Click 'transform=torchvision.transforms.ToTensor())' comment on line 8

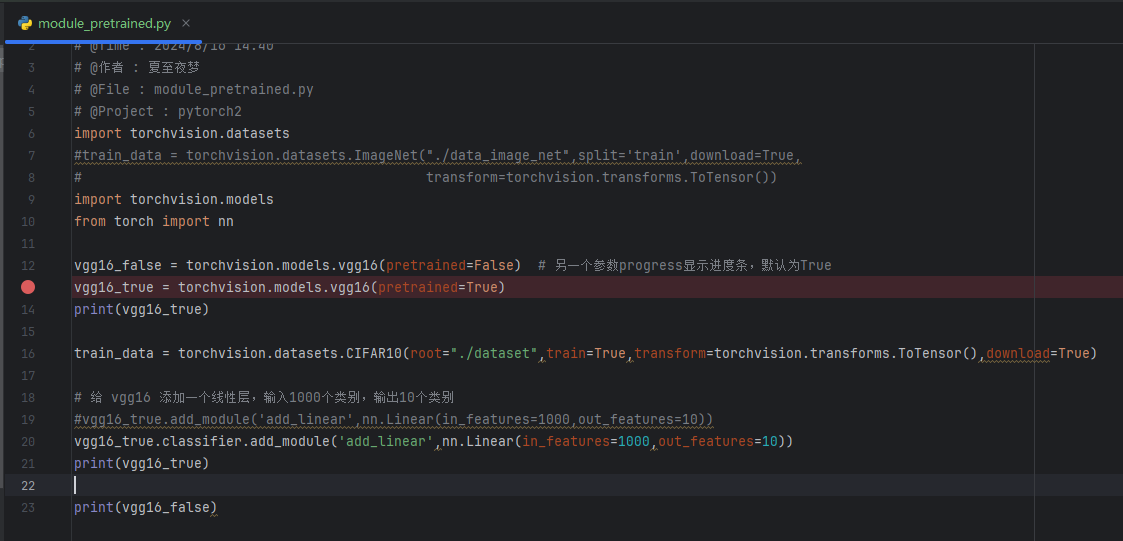click(602, 177)
